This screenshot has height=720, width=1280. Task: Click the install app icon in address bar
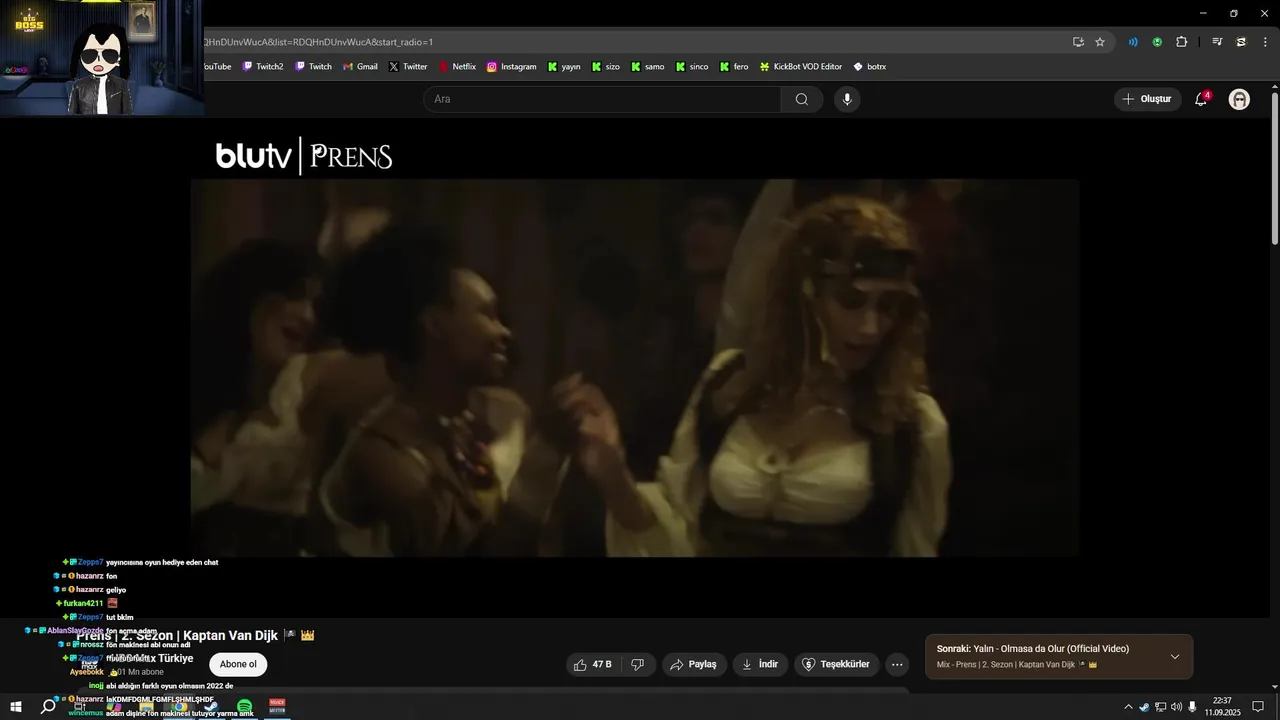(x=1078, y=42)
